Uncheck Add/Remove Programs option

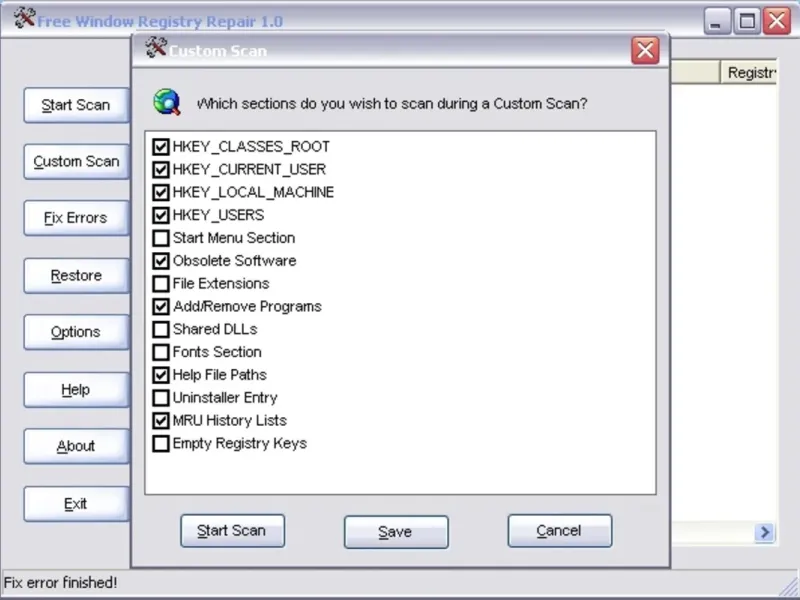[161, 307]
